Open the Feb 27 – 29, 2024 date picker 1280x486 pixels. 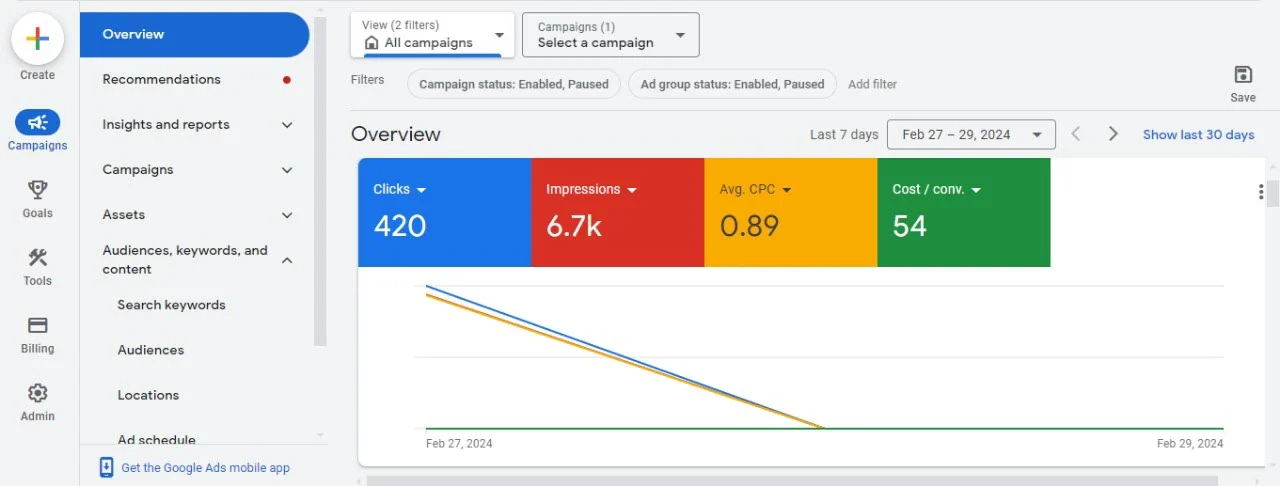[971, 134]
